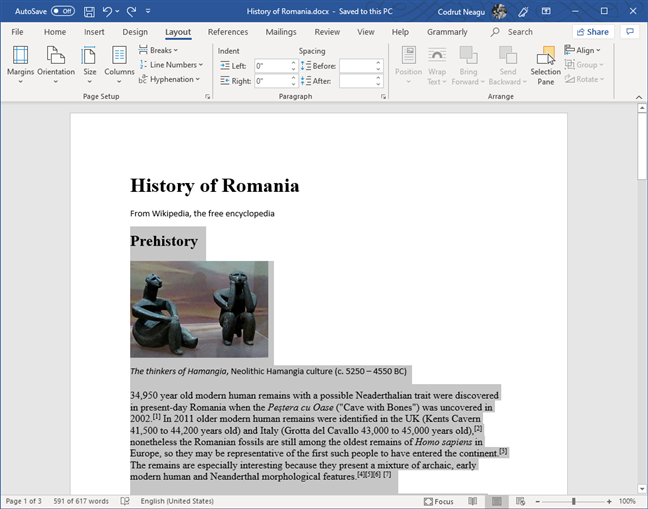Collapse the ribbon with the chevron

[x=639, y=97]
